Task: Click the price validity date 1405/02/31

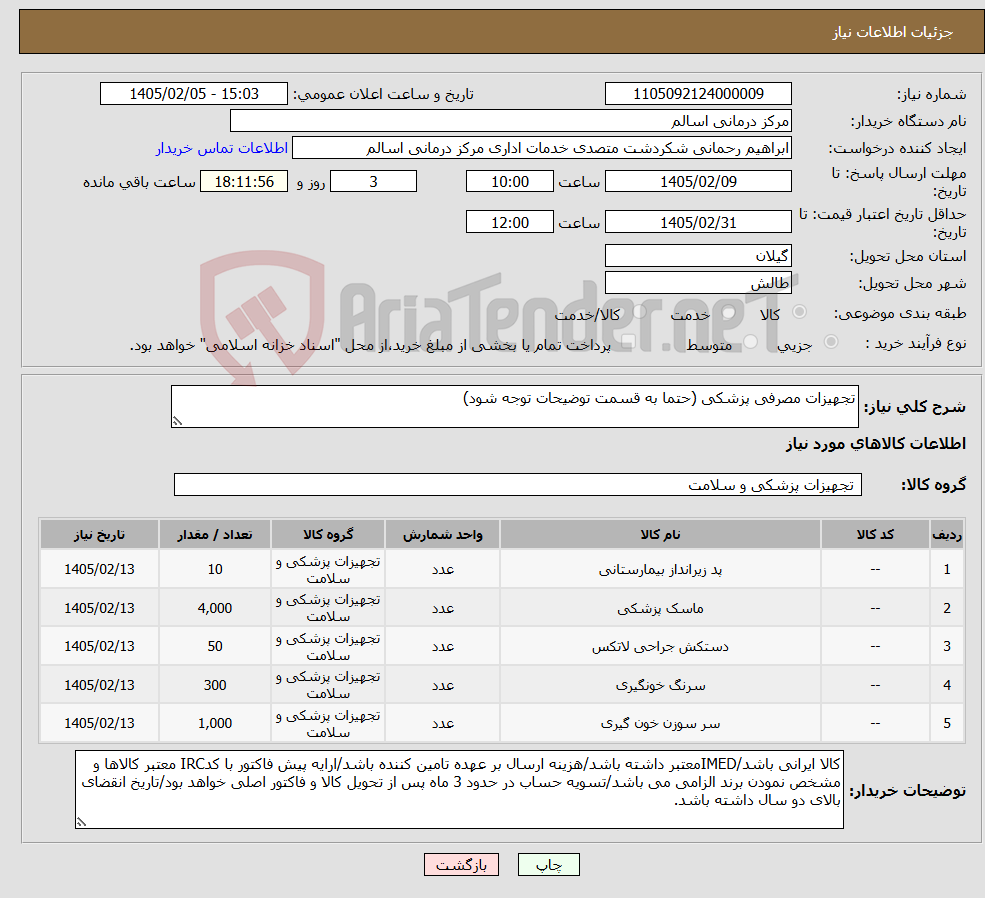Action: point(698,222)
